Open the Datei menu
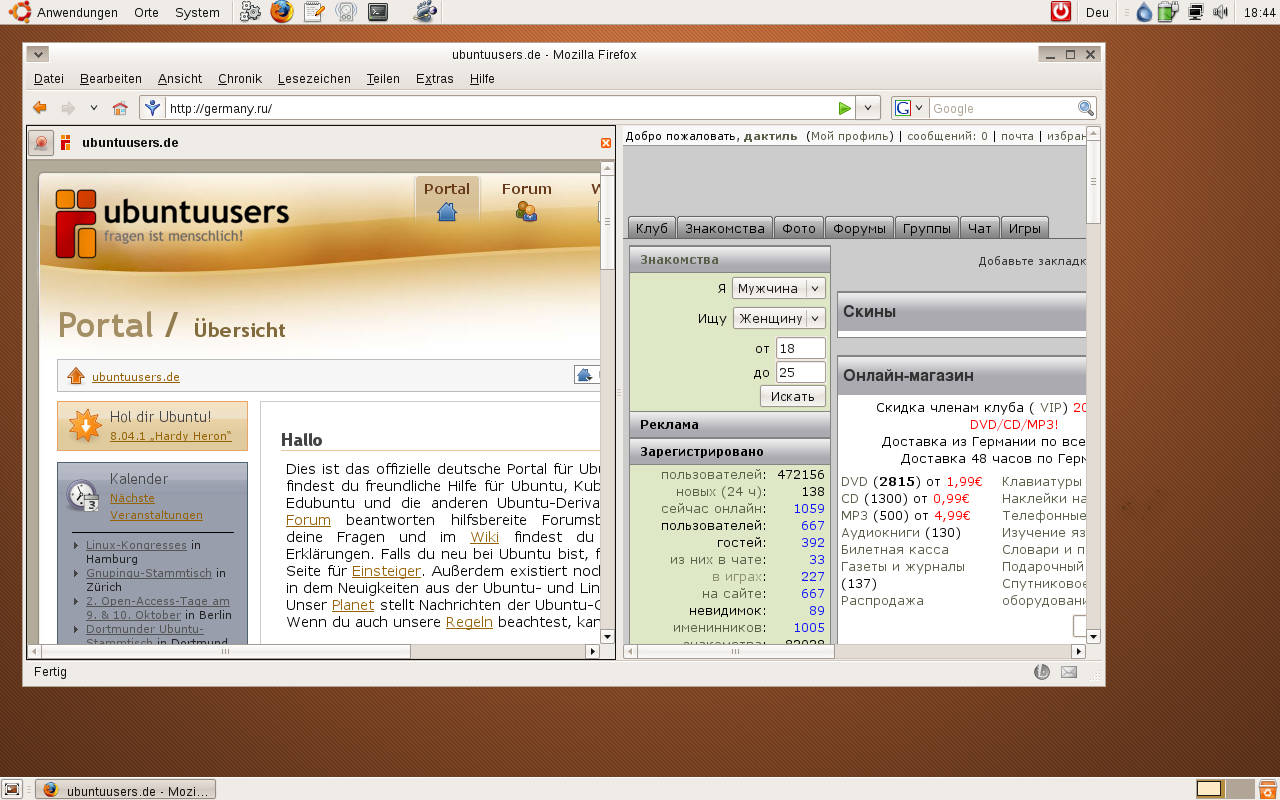The width and height of the screenshot is (1280, 800). 49,79
